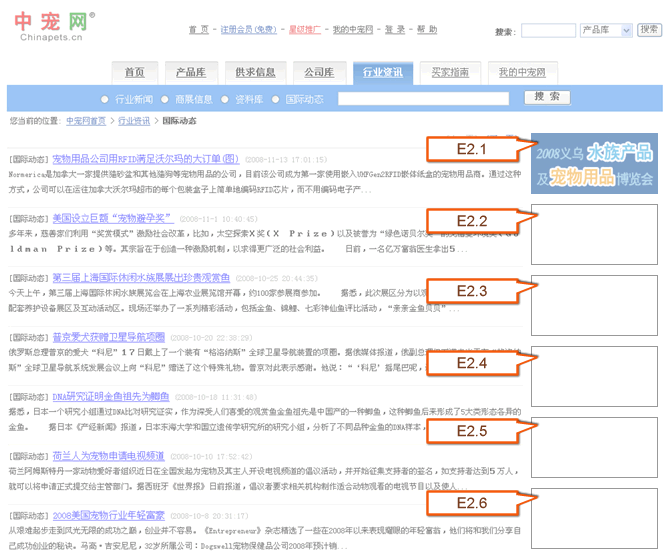
Task: Open the 供求信息 tab
Action: 255,73
